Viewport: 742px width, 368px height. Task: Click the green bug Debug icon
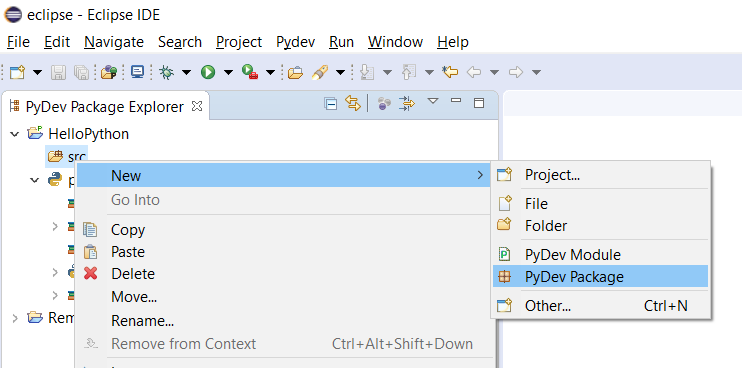(x=166, y=72)
